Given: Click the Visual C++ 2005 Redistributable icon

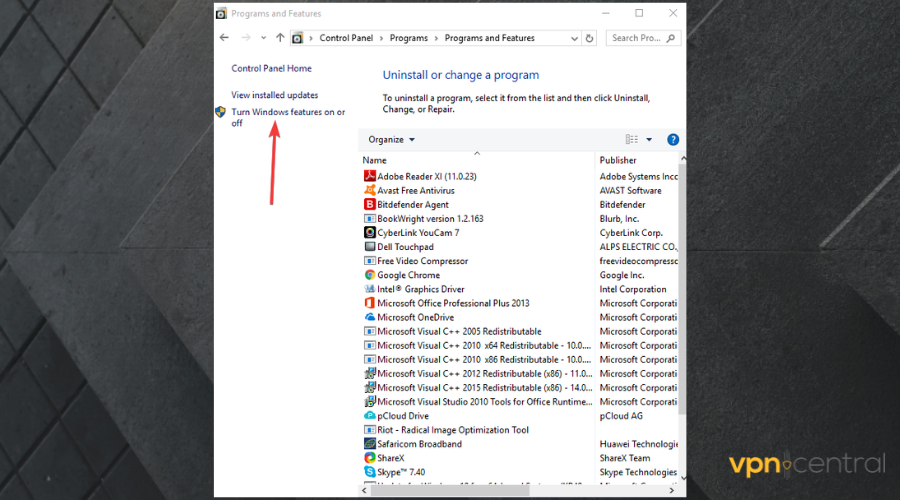Looking at the screenshot, I should point(370,331).
